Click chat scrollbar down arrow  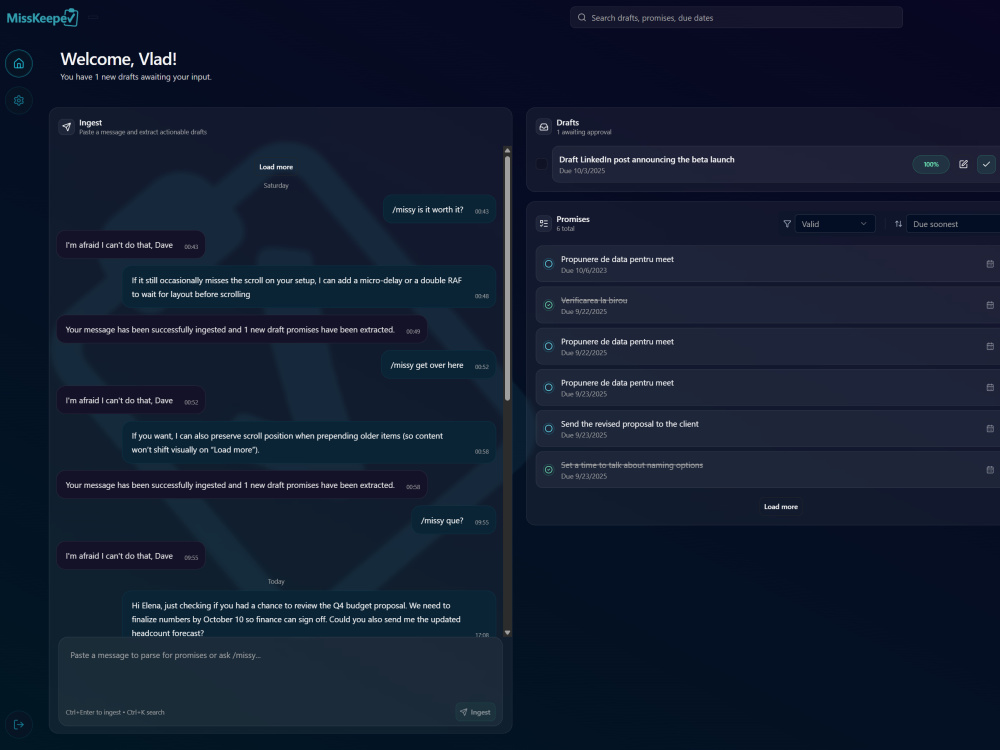[508, 633]
